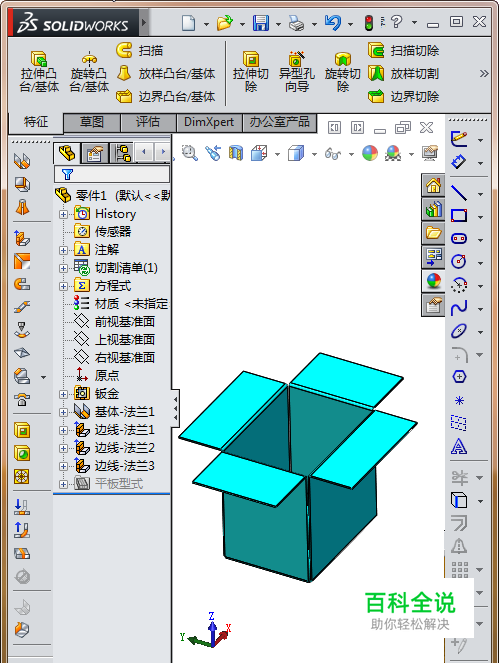This screenshot has height=663, width=499.
Task: Switch to the 评估 tab
Action: [148, 122]
